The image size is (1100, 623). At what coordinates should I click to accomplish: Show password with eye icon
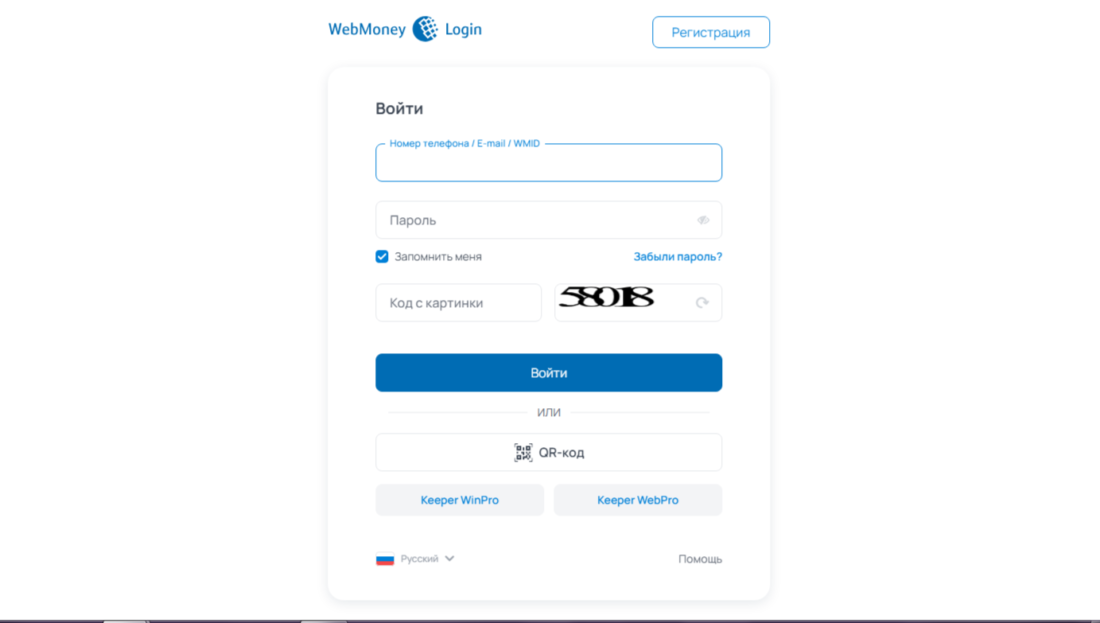703,220
